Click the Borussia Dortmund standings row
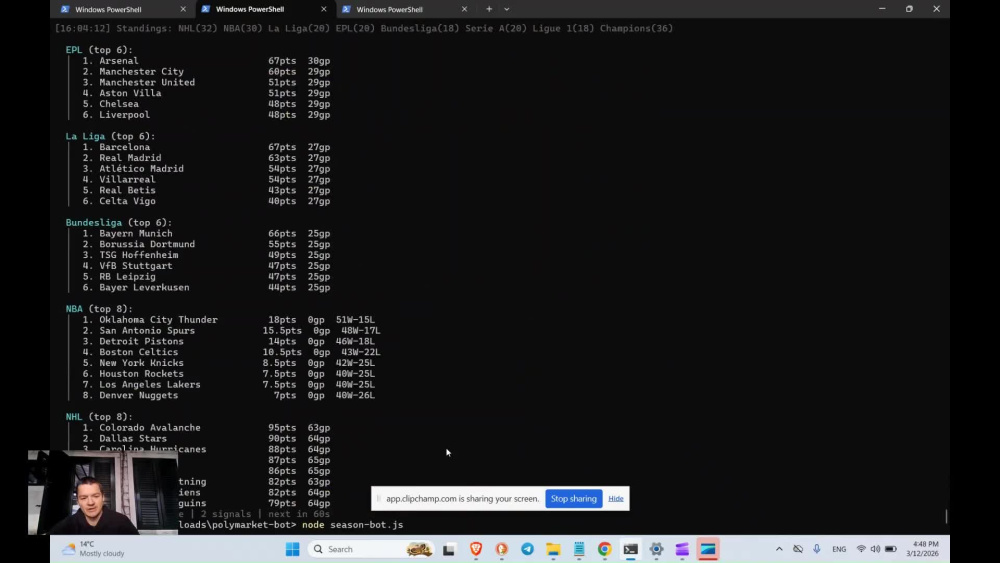Screen dimensions: 1000x563 click(206, 244)
